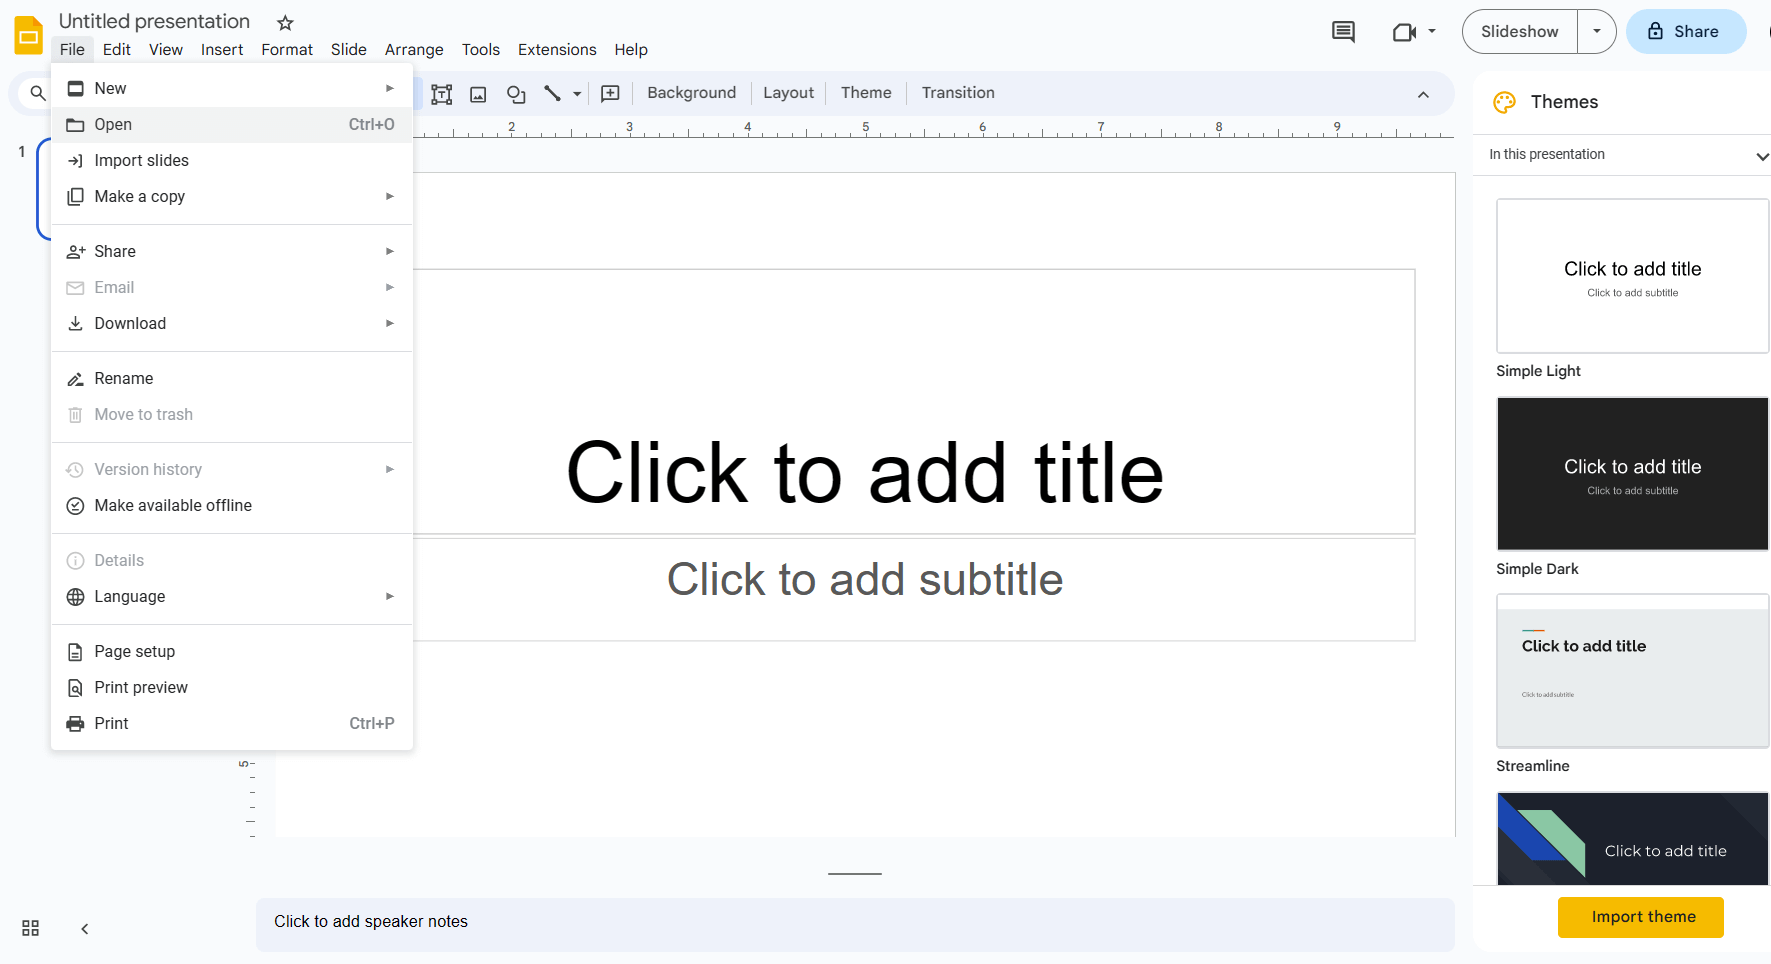
Task: Select the Simple Light theme thumbnail
Action: coord(1632,276)
